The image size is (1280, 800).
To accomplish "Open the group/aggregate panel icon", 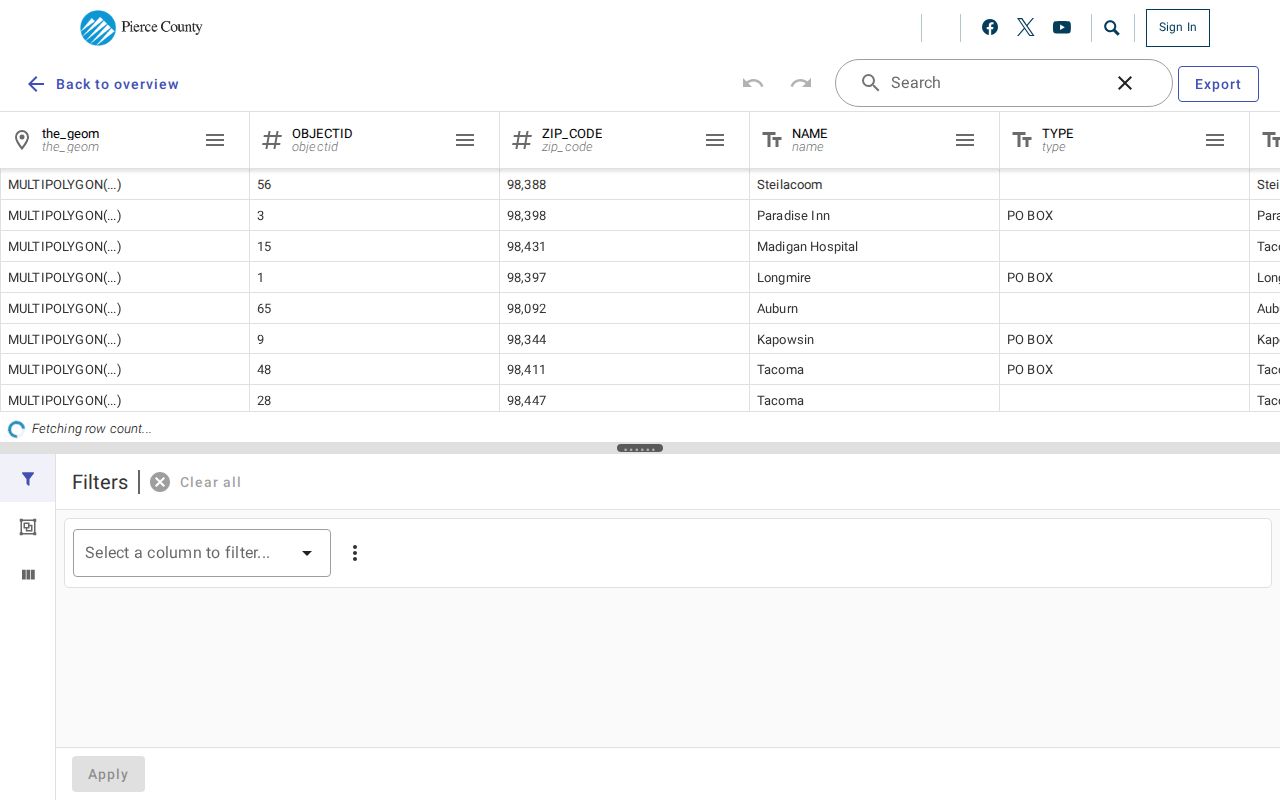I will point(28,527).
